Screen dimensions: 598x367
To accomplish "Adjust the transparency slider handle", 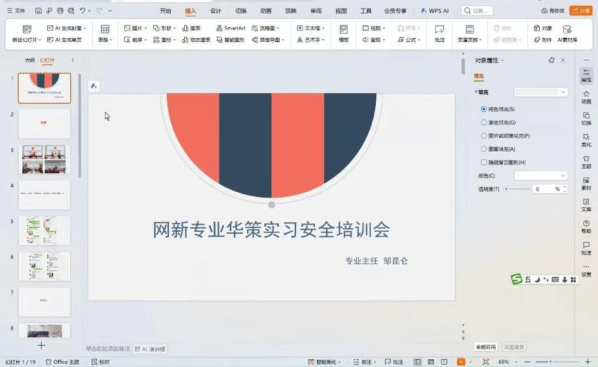I will point(506,189).
